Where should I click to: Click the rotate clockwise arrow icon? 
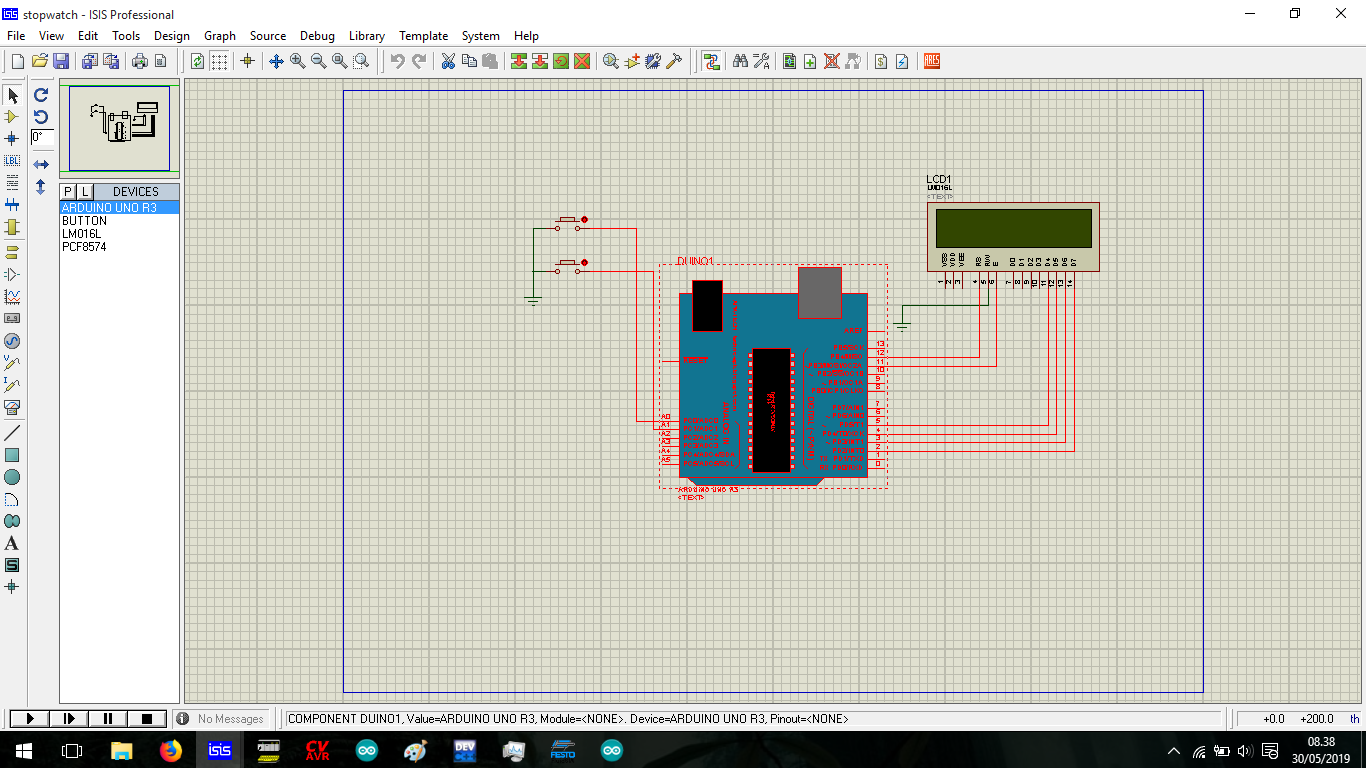pyautogui.click(x=41, y=95)
